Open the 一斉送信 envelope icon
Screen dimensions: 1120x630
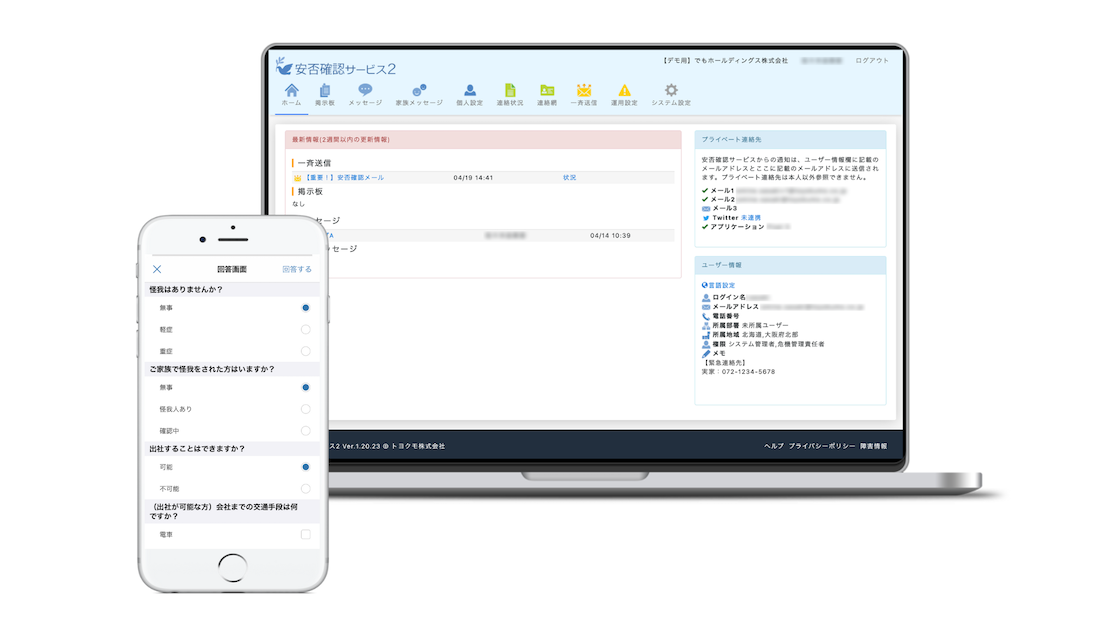coord(584,90)
